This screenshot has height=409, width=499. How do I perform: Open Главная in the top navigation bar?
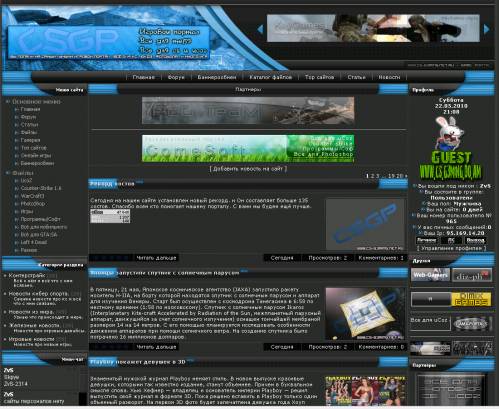(x=144, y=77)
